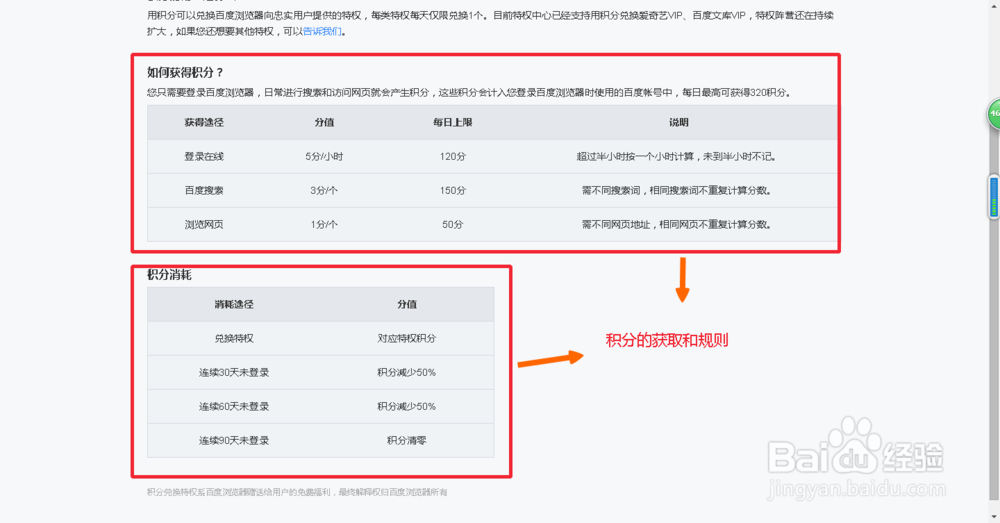The image size is (1000, 523).
Task: Select the 积分清零 cell
Action: (x=407, y=440)
